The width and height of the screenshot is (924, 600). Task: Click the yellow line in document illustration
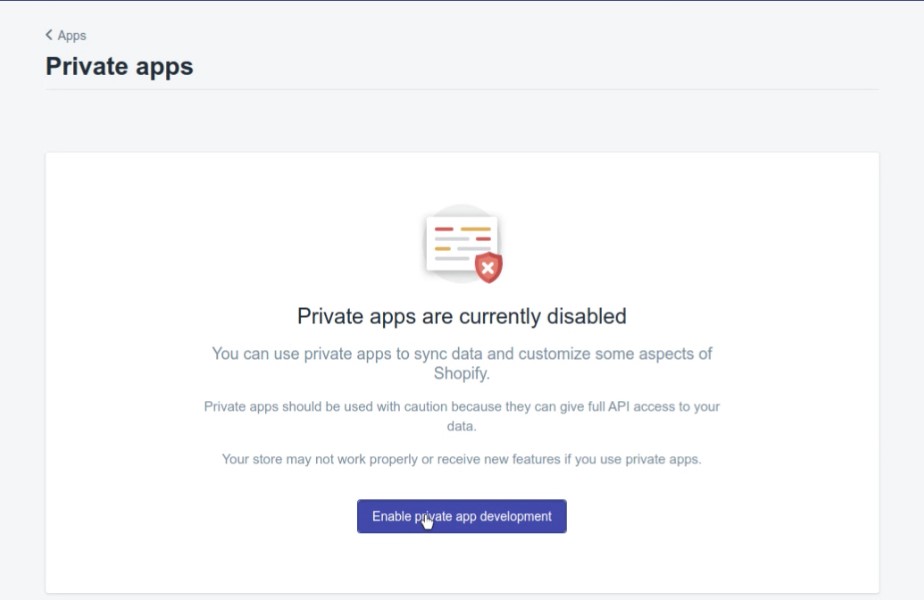click(x=476, y=229)
